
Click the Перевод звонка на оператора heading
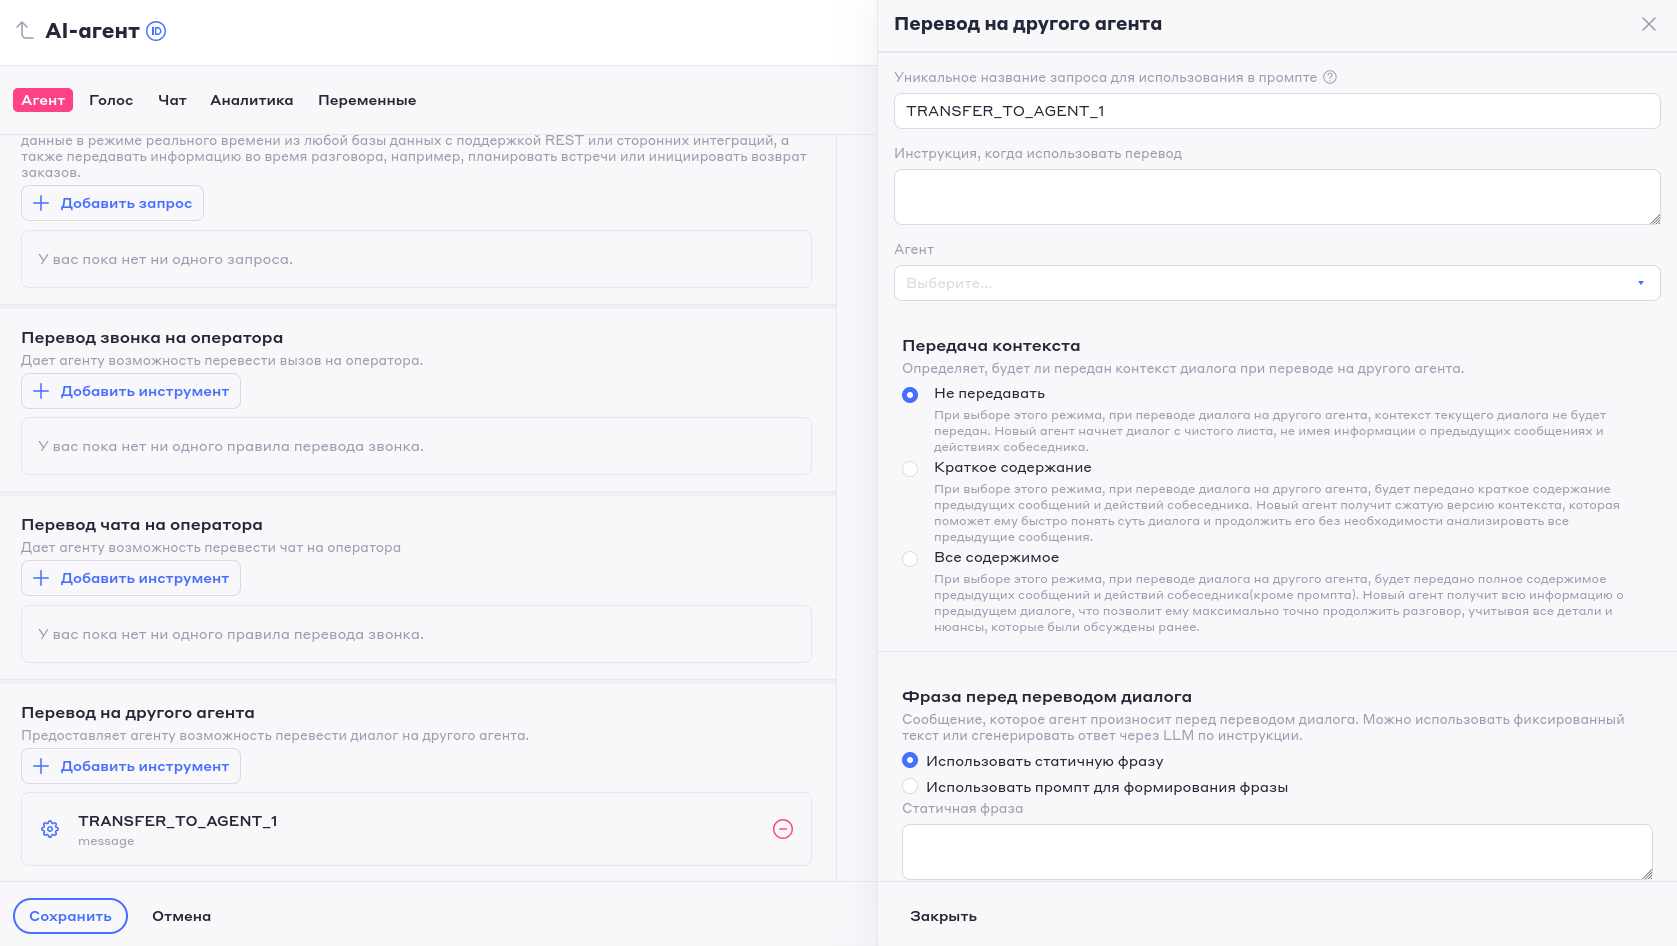(152, 338)
